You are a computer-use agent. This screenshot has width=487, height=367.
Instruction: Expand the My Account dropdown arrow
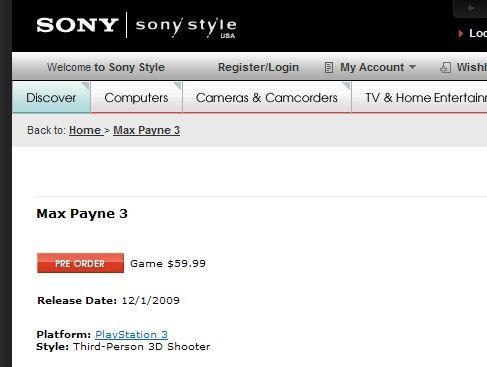click(x=412, y=67)
